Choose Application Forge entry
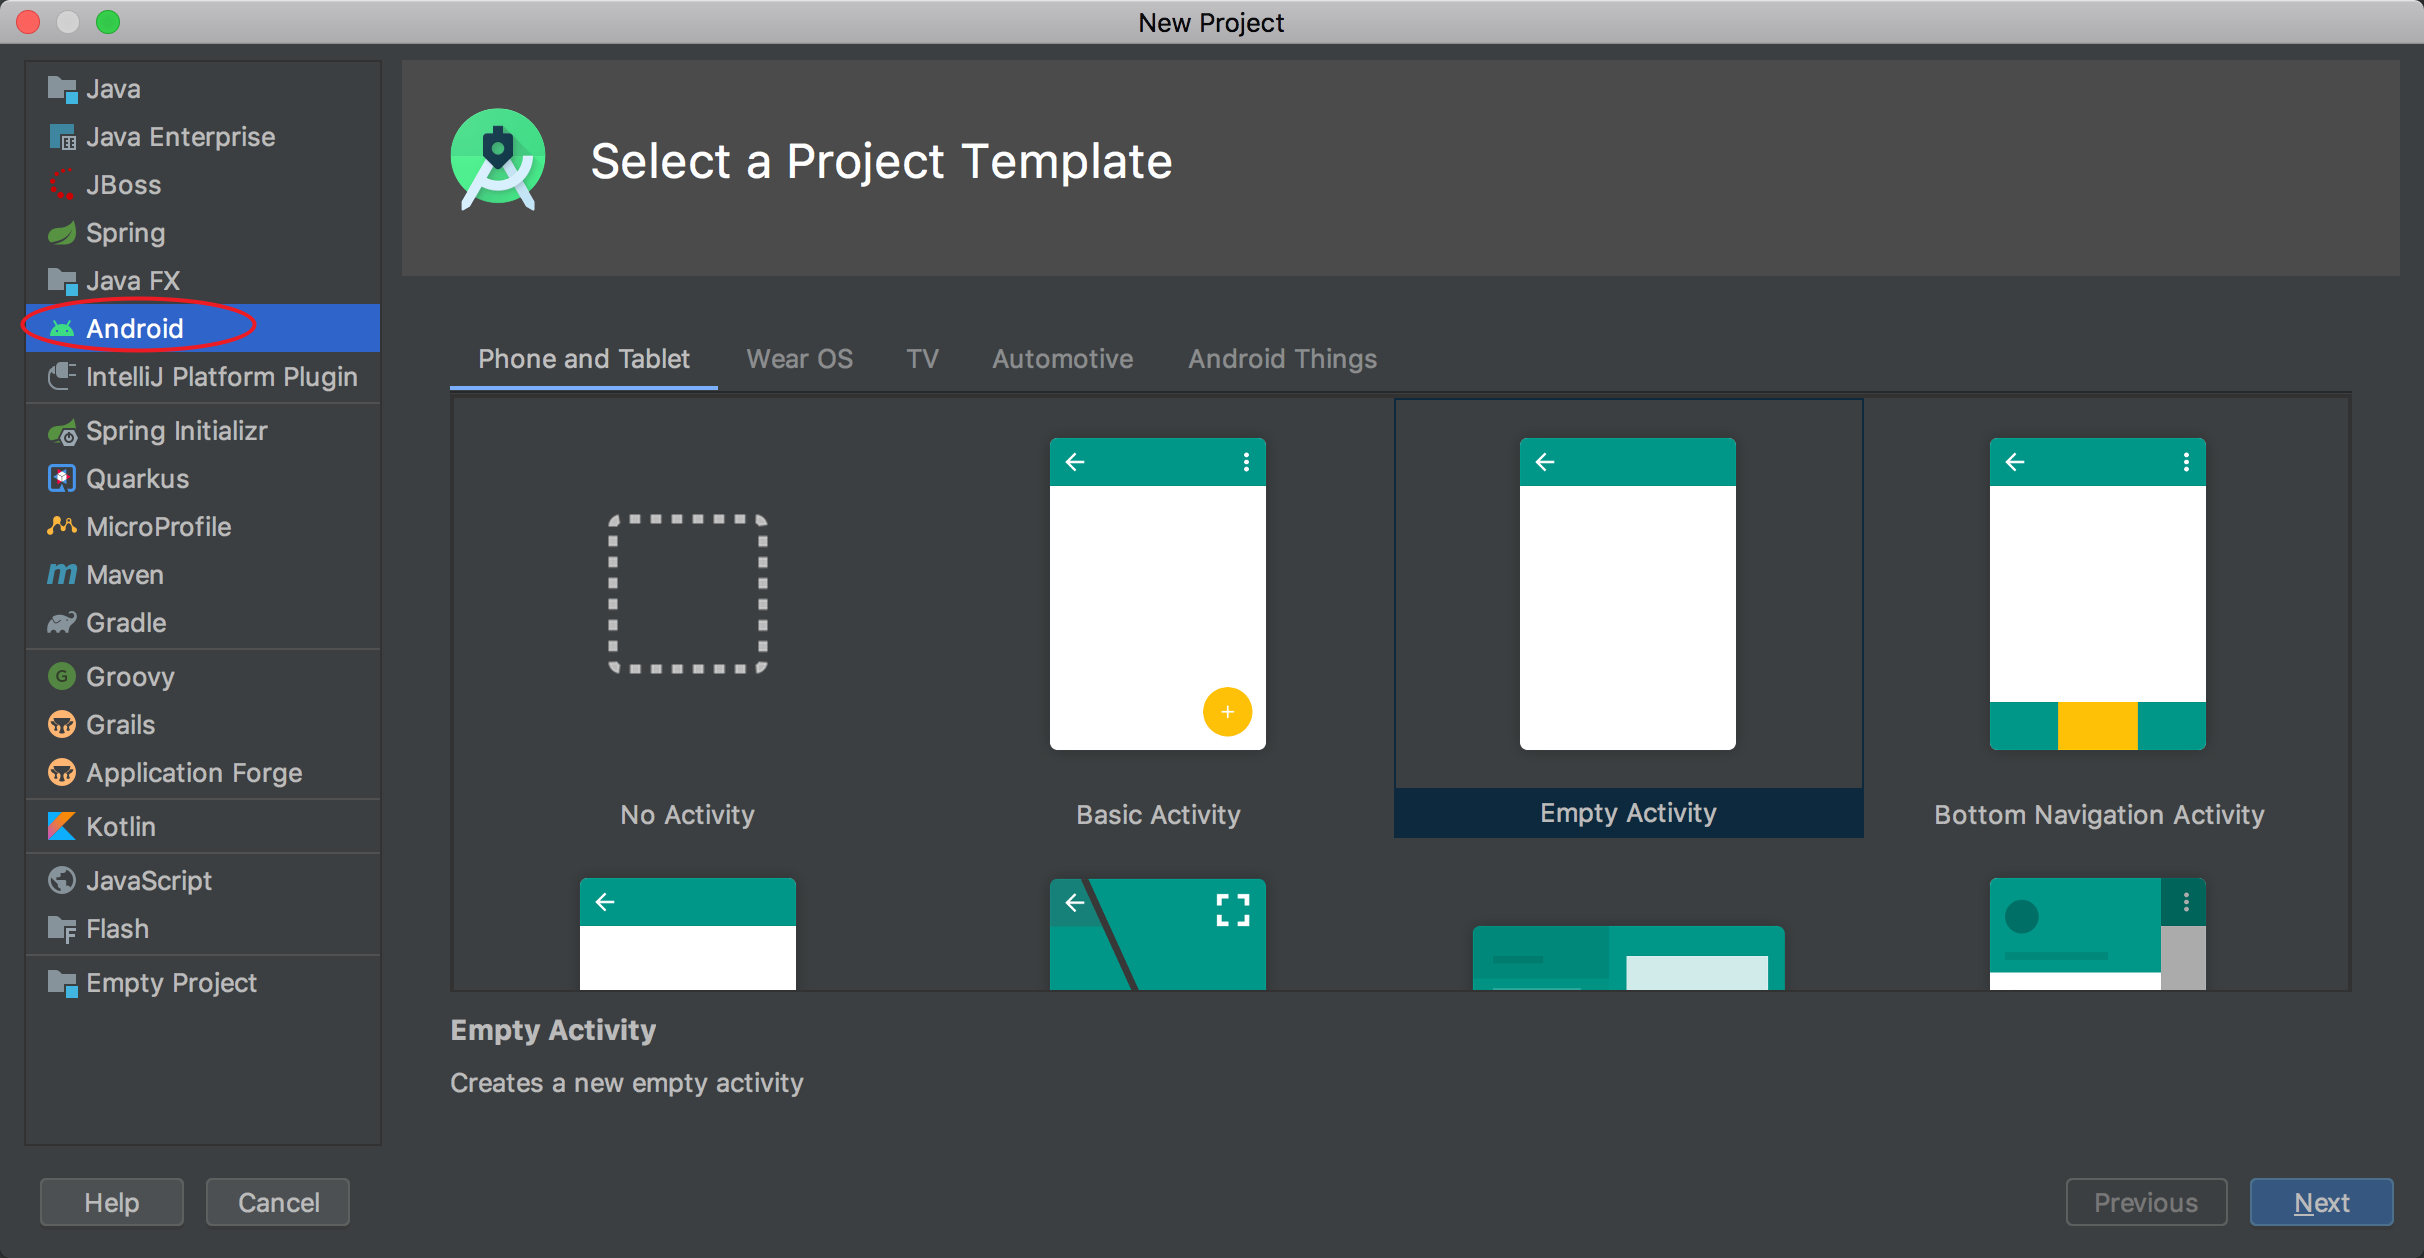This screenshot has height=1258, width=2424. [x=203, y=773]
